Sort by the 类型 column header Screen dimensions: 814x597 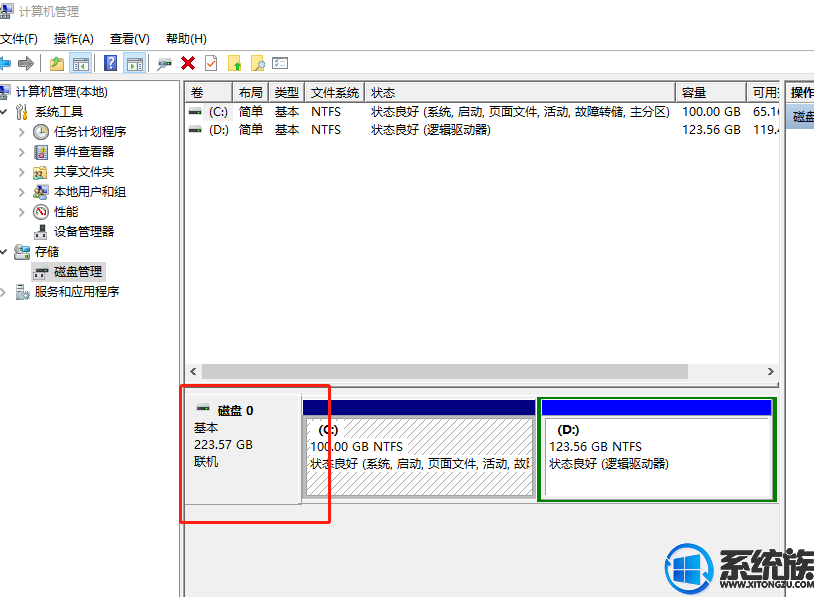pos(287,93)
